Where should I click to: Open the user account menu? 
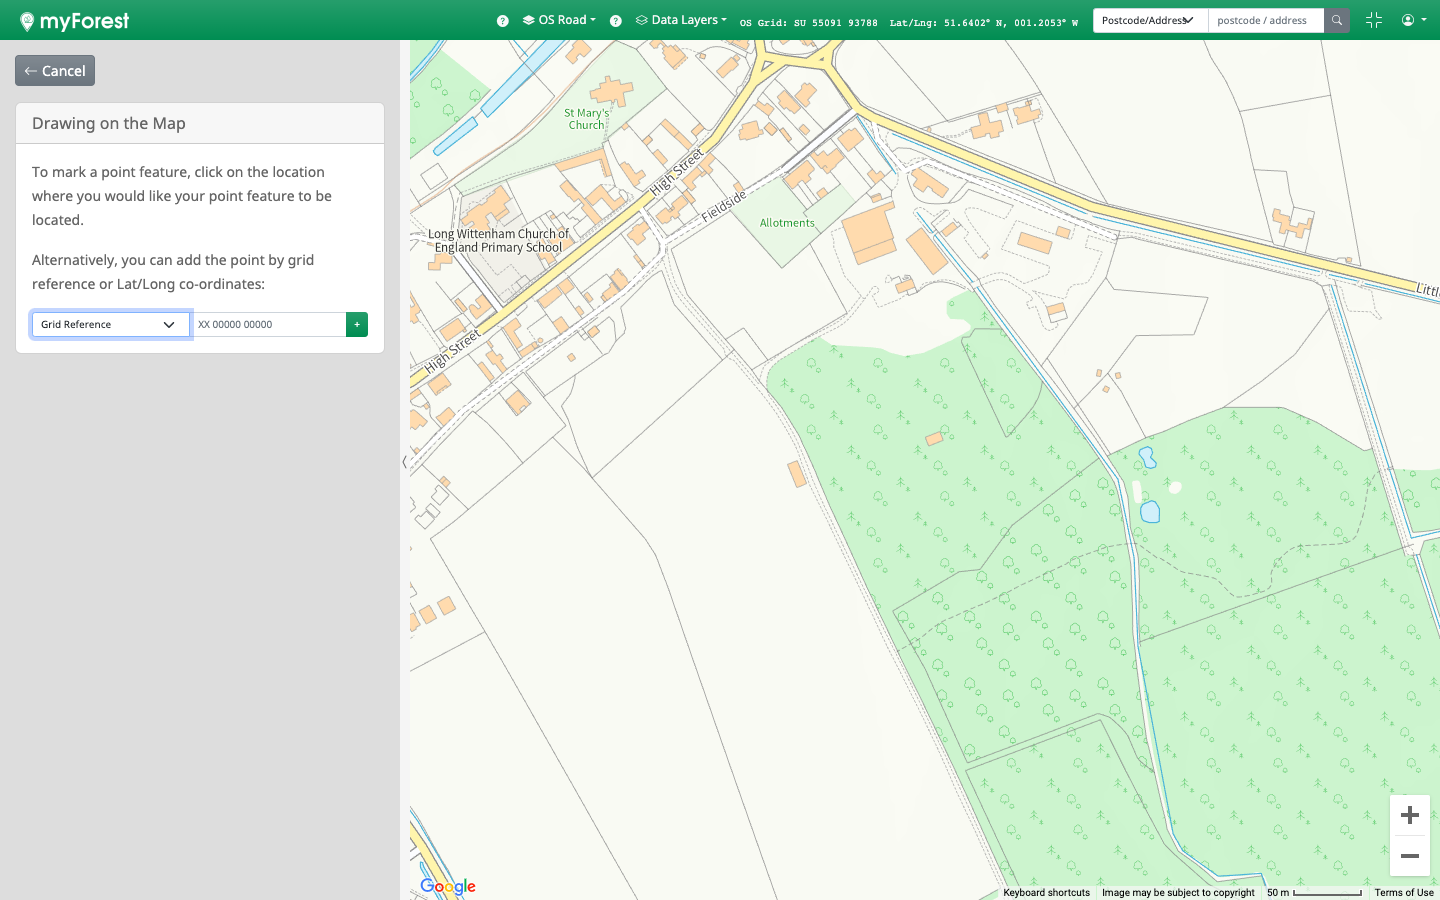click(x=1413, y=21)
